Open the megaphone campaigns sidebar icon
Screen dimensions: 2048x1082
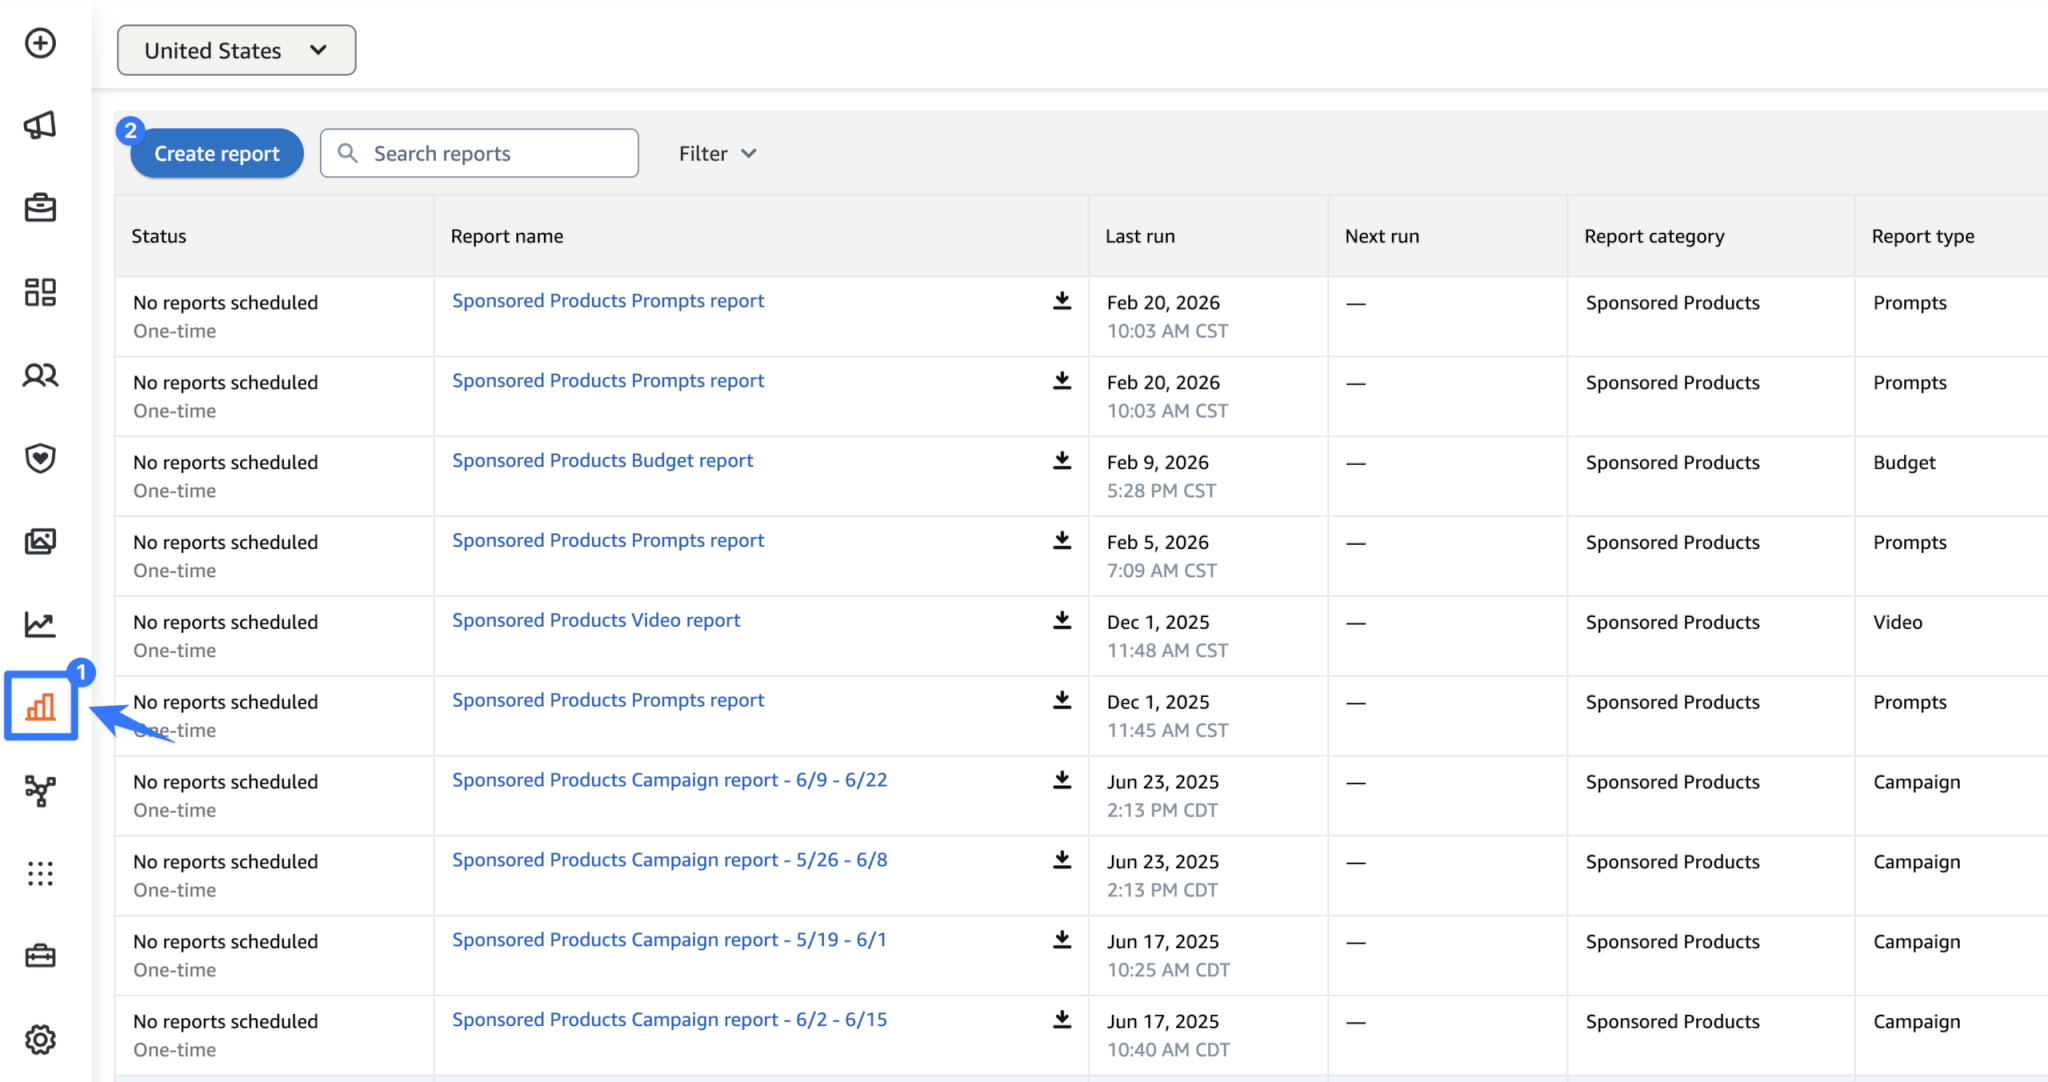pos(40,125)
